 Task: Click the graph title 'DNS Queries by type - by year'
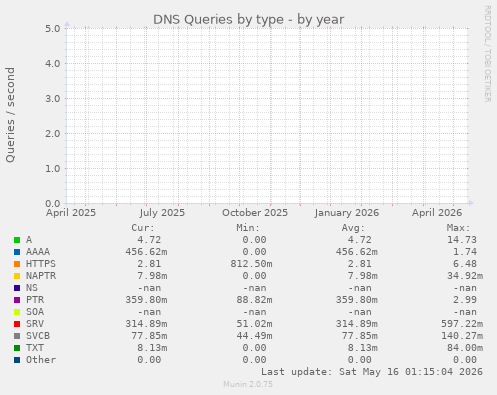[x=248, y=19]
